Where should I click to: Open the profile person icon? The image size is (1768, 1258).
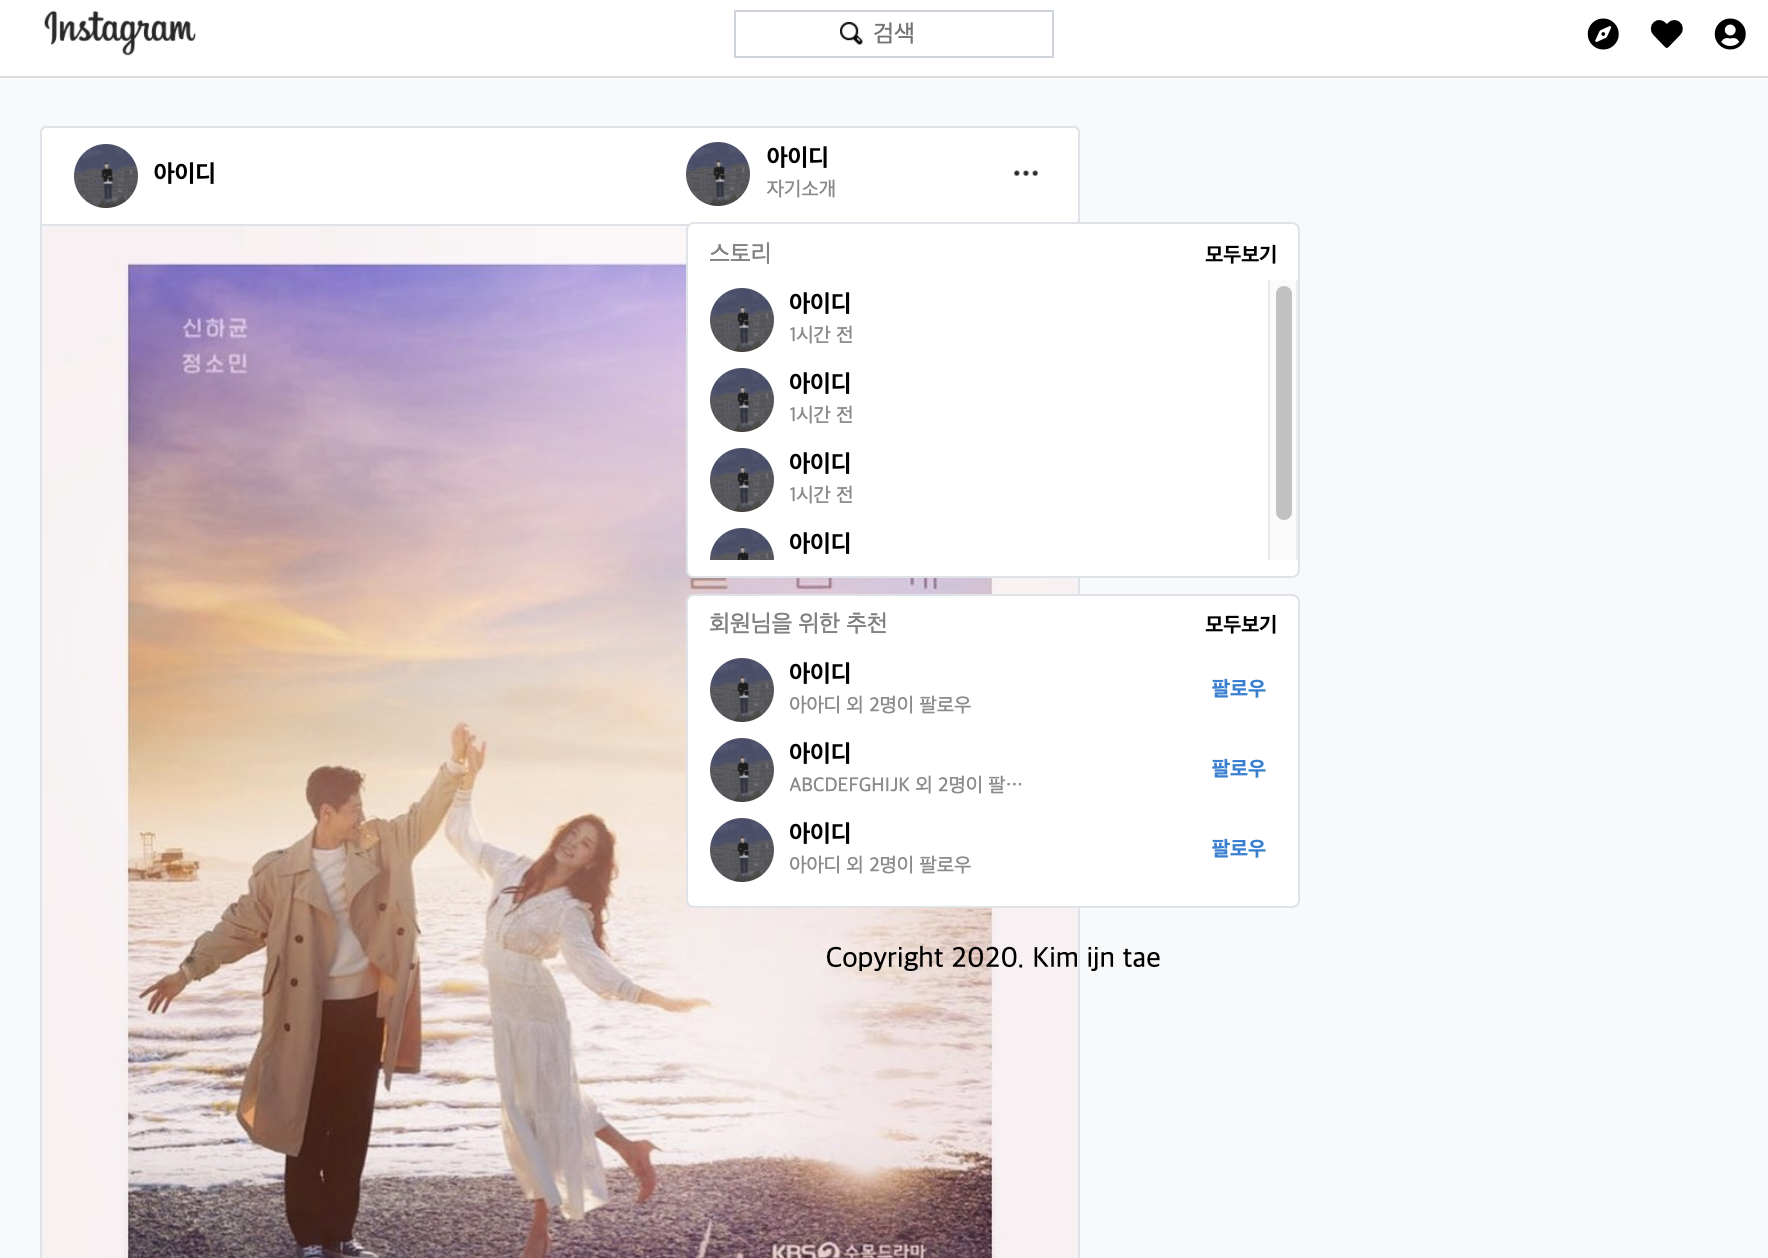1730,34
